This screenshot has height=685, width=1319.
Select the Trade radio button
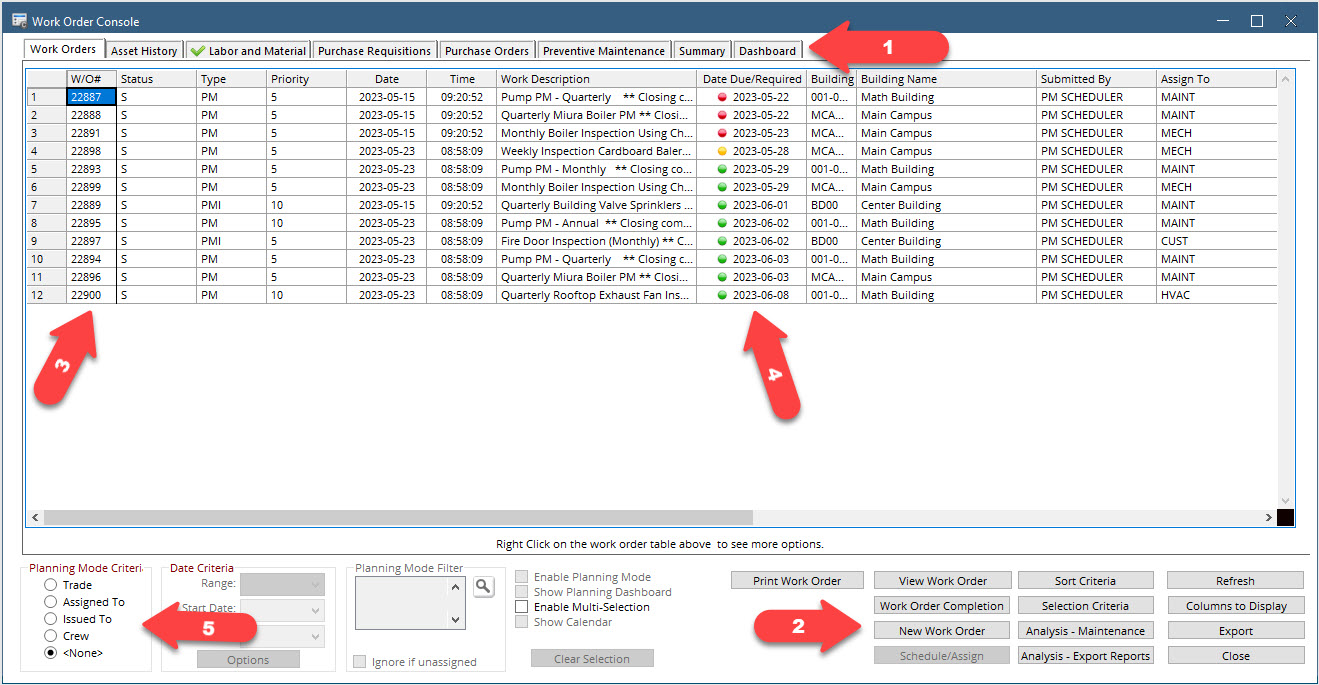coord(50,585)
